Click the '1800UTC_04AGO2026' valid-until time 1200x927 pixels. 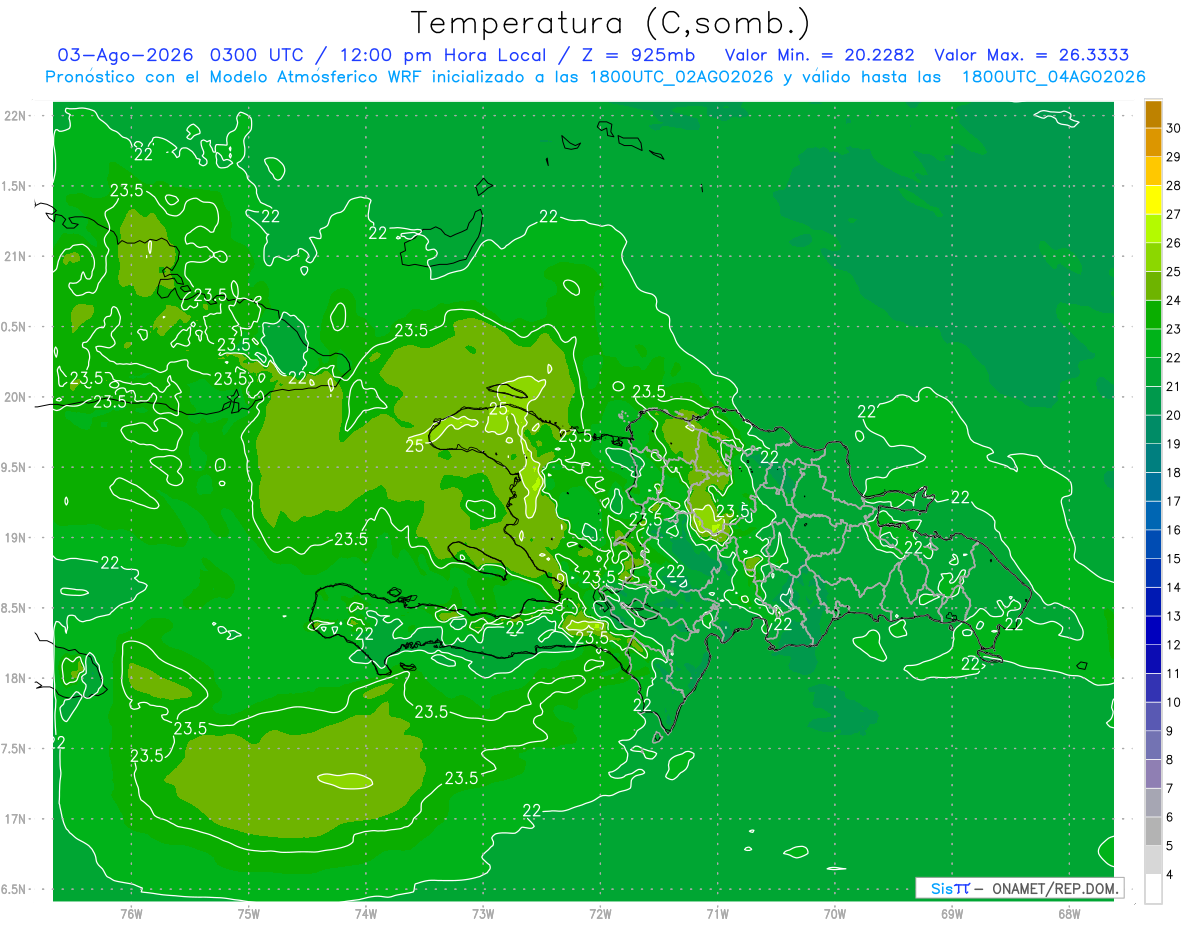point(1054,77)
